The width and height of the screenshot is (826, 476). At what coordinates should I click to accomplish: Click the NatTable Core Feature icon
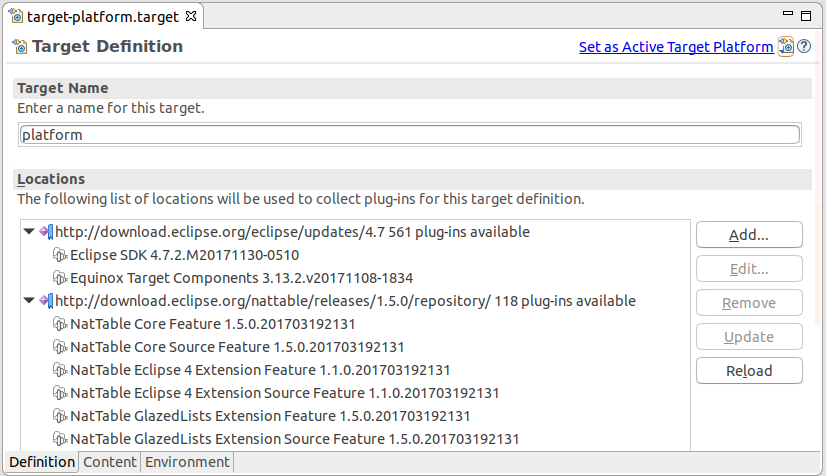point(60,324)
